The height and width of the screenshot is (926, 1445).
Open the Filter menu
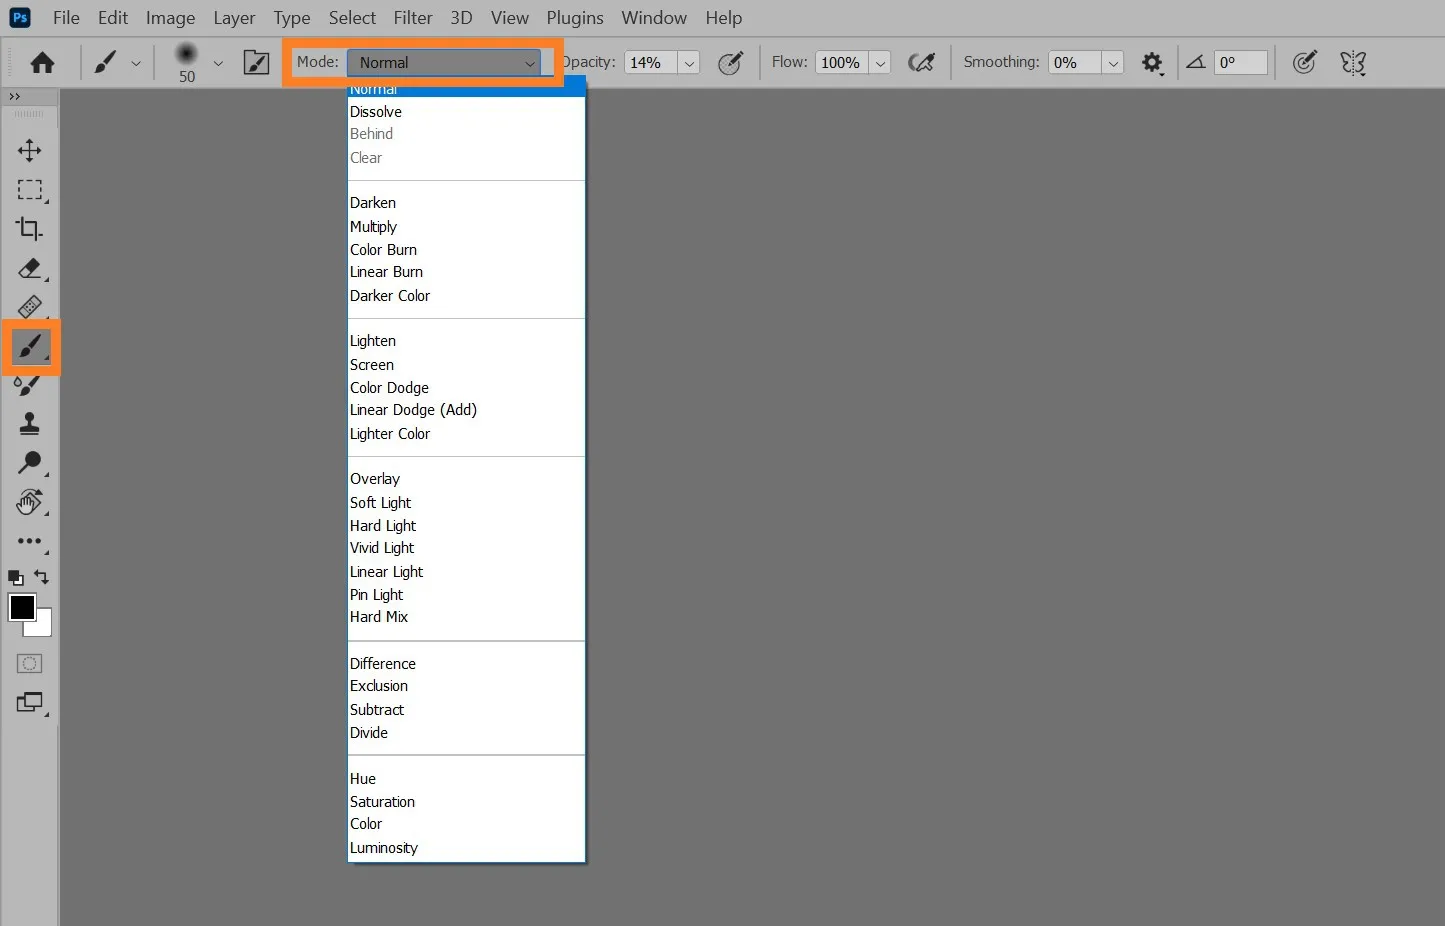(x=413, y=18)
